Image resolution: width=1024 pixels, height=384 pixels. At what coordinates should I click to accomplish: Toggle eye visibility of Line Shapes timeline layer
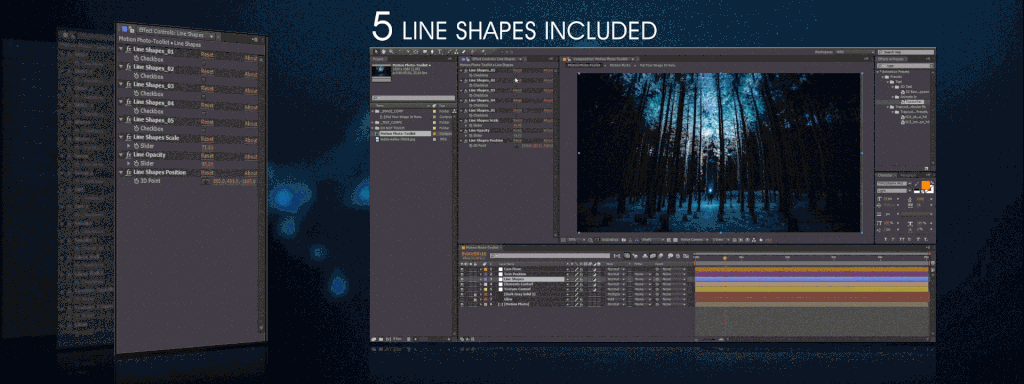click(x=462, y=279)
